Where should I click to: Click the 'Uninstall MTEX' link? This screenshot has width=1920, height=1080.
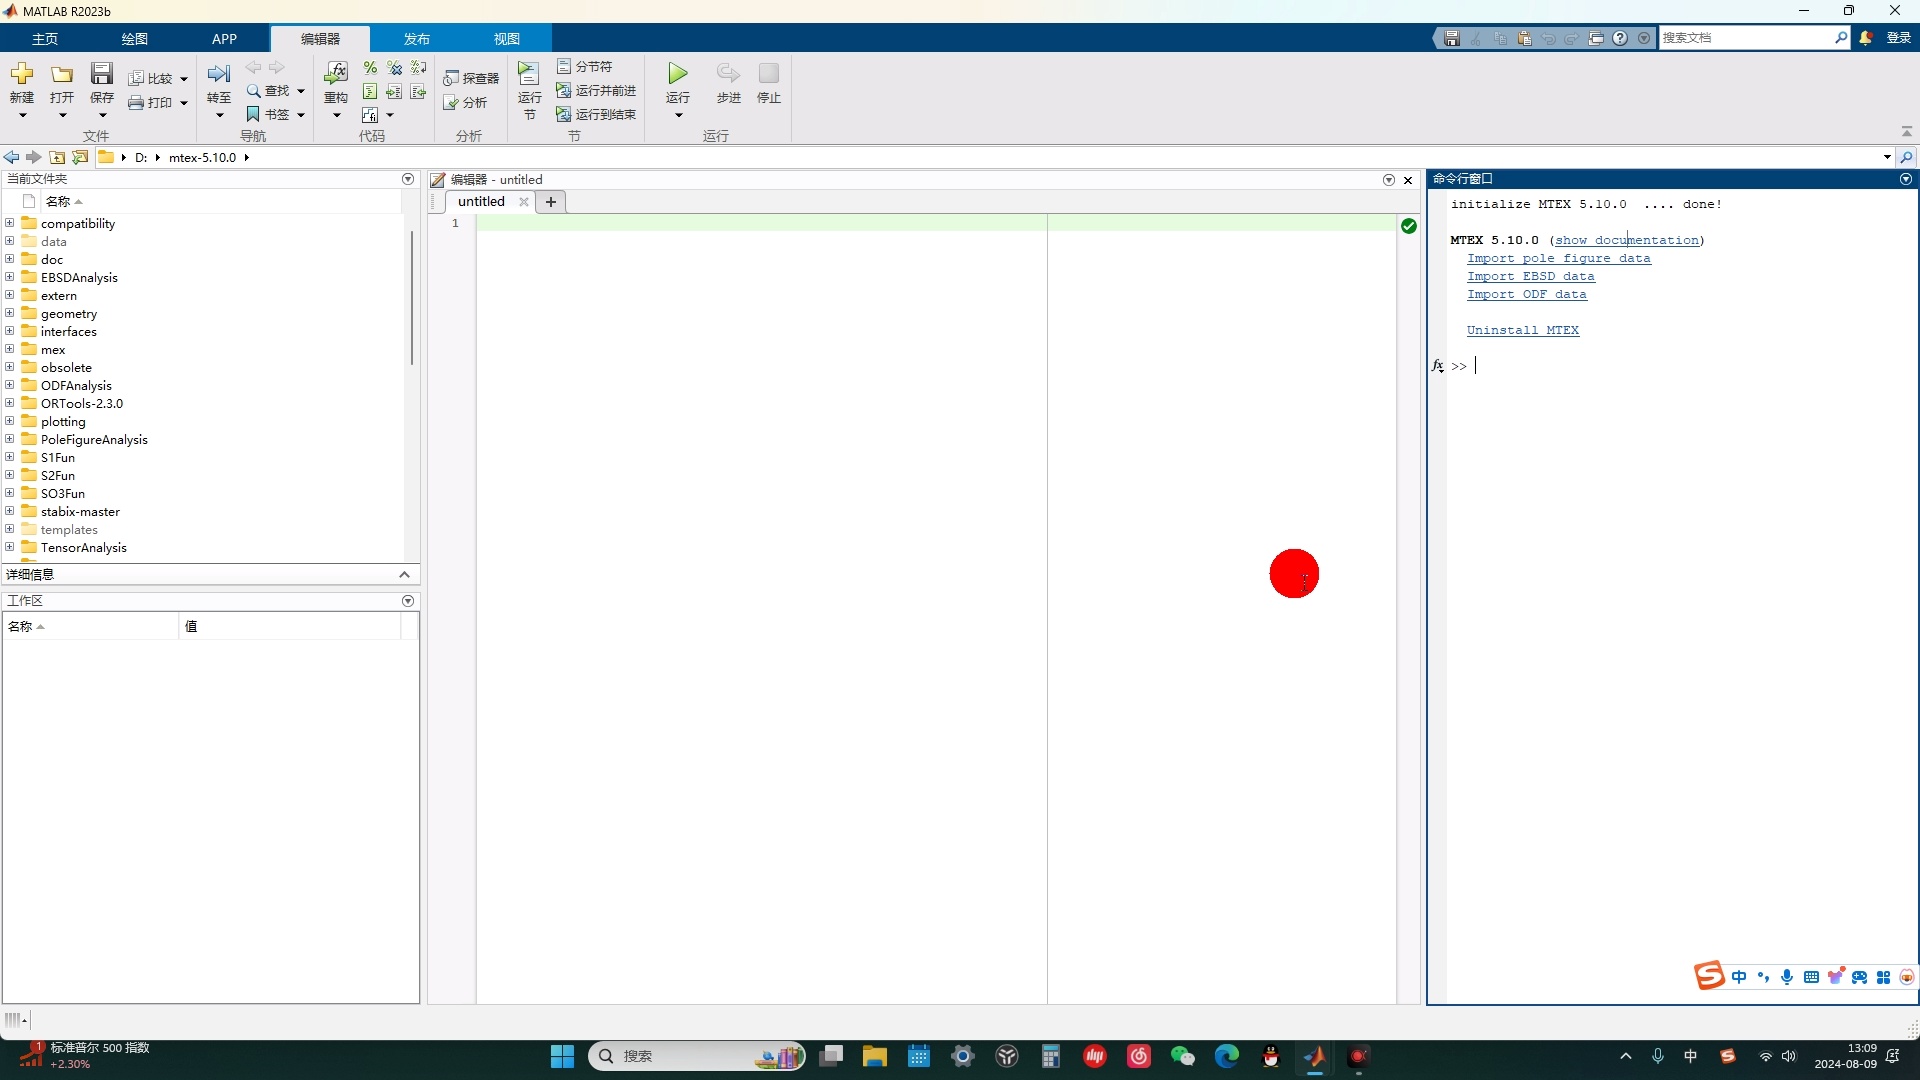point(1523,330)
